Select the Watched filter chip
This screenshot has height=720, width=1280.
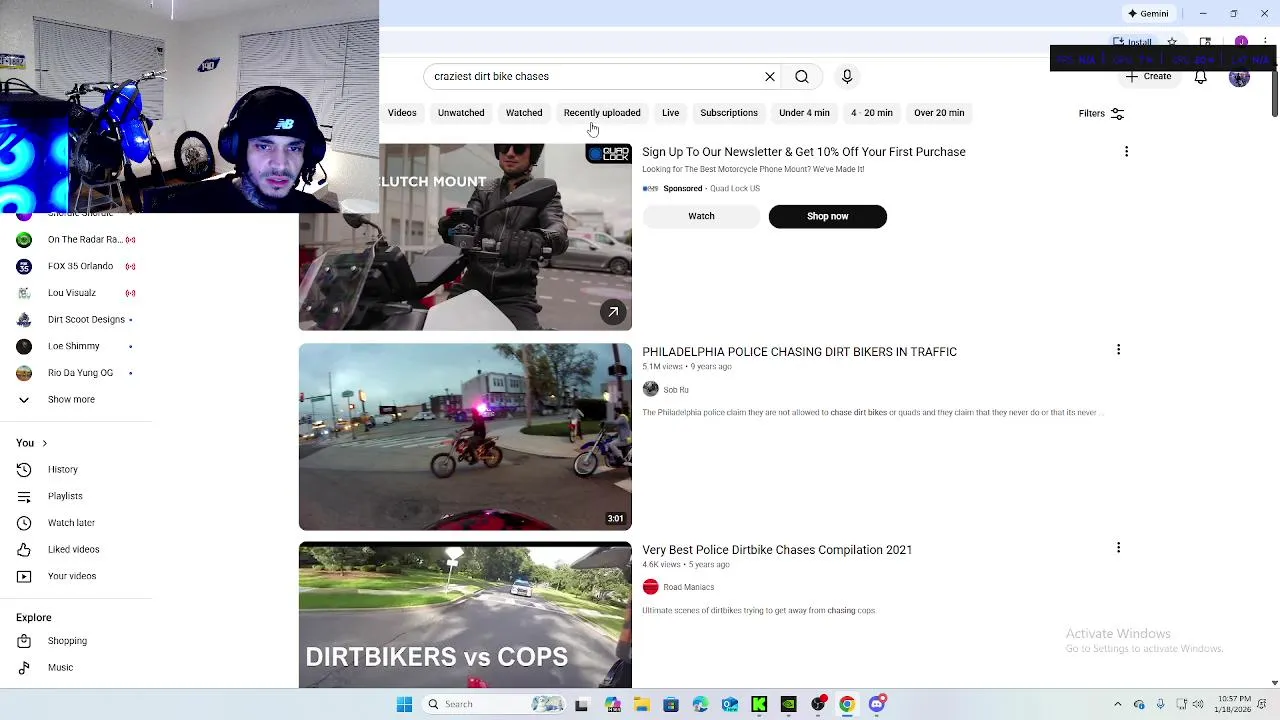(x=524, y=113)
